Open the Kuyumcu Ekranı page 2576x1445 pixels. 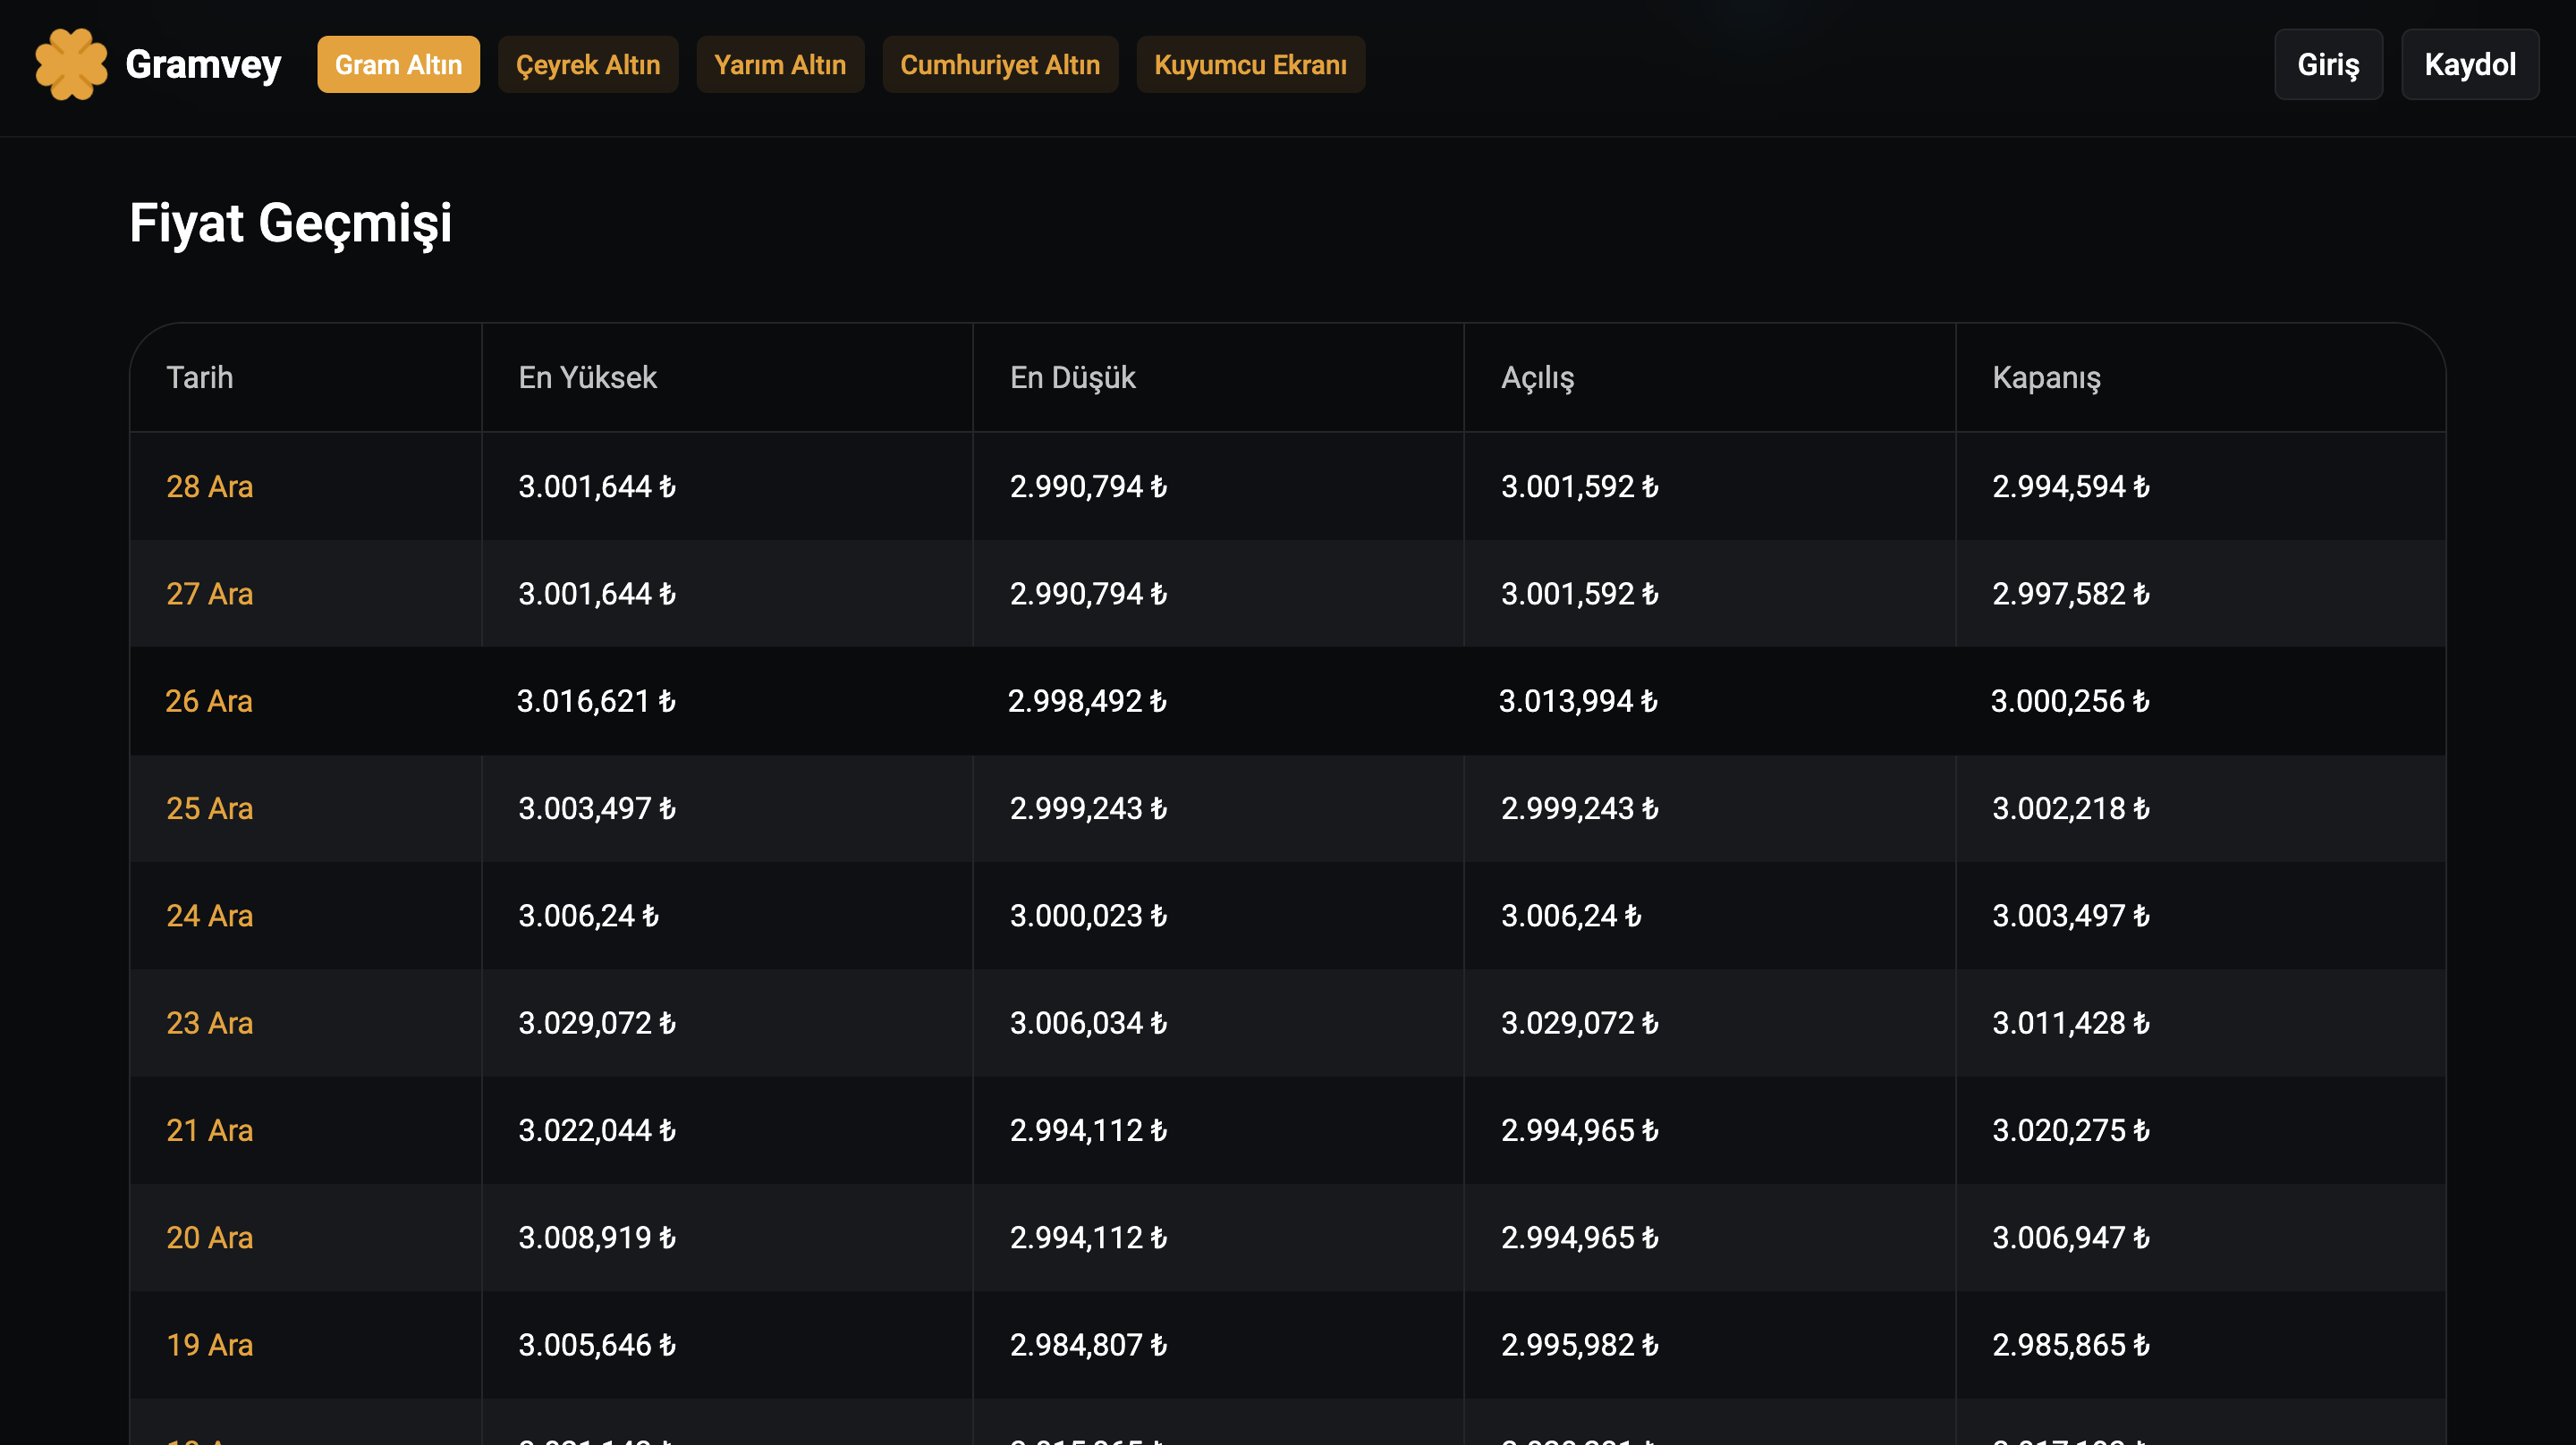[1250, 65]
